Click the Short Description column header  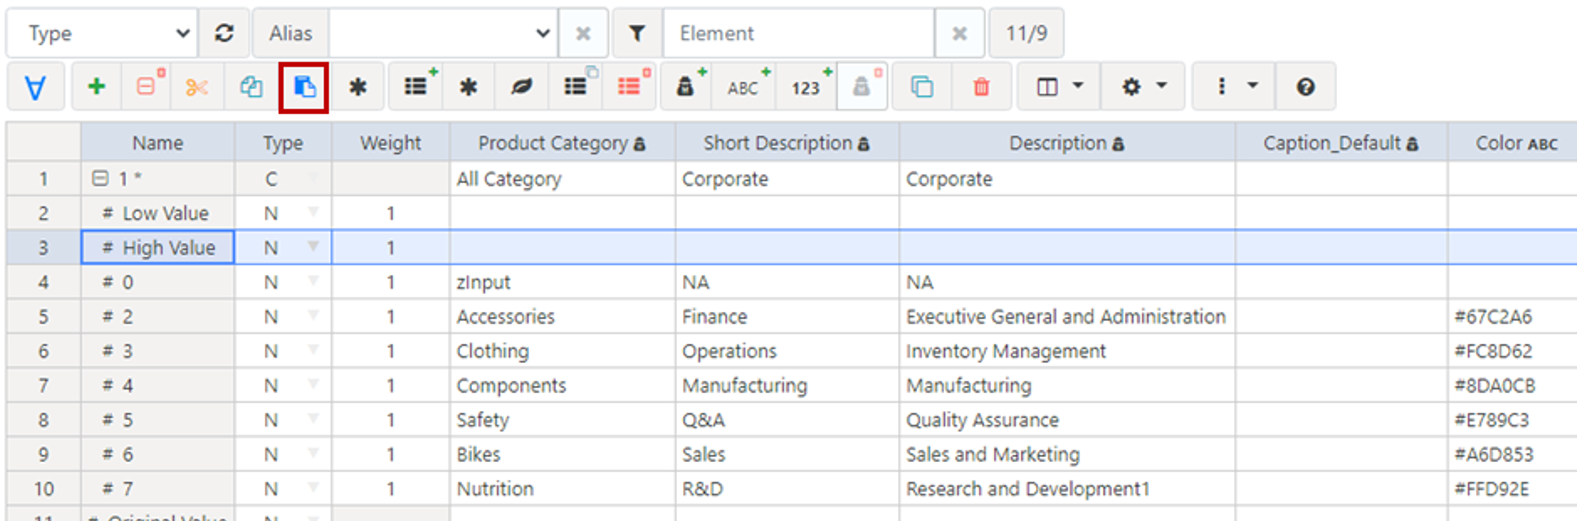pos(787,143)
